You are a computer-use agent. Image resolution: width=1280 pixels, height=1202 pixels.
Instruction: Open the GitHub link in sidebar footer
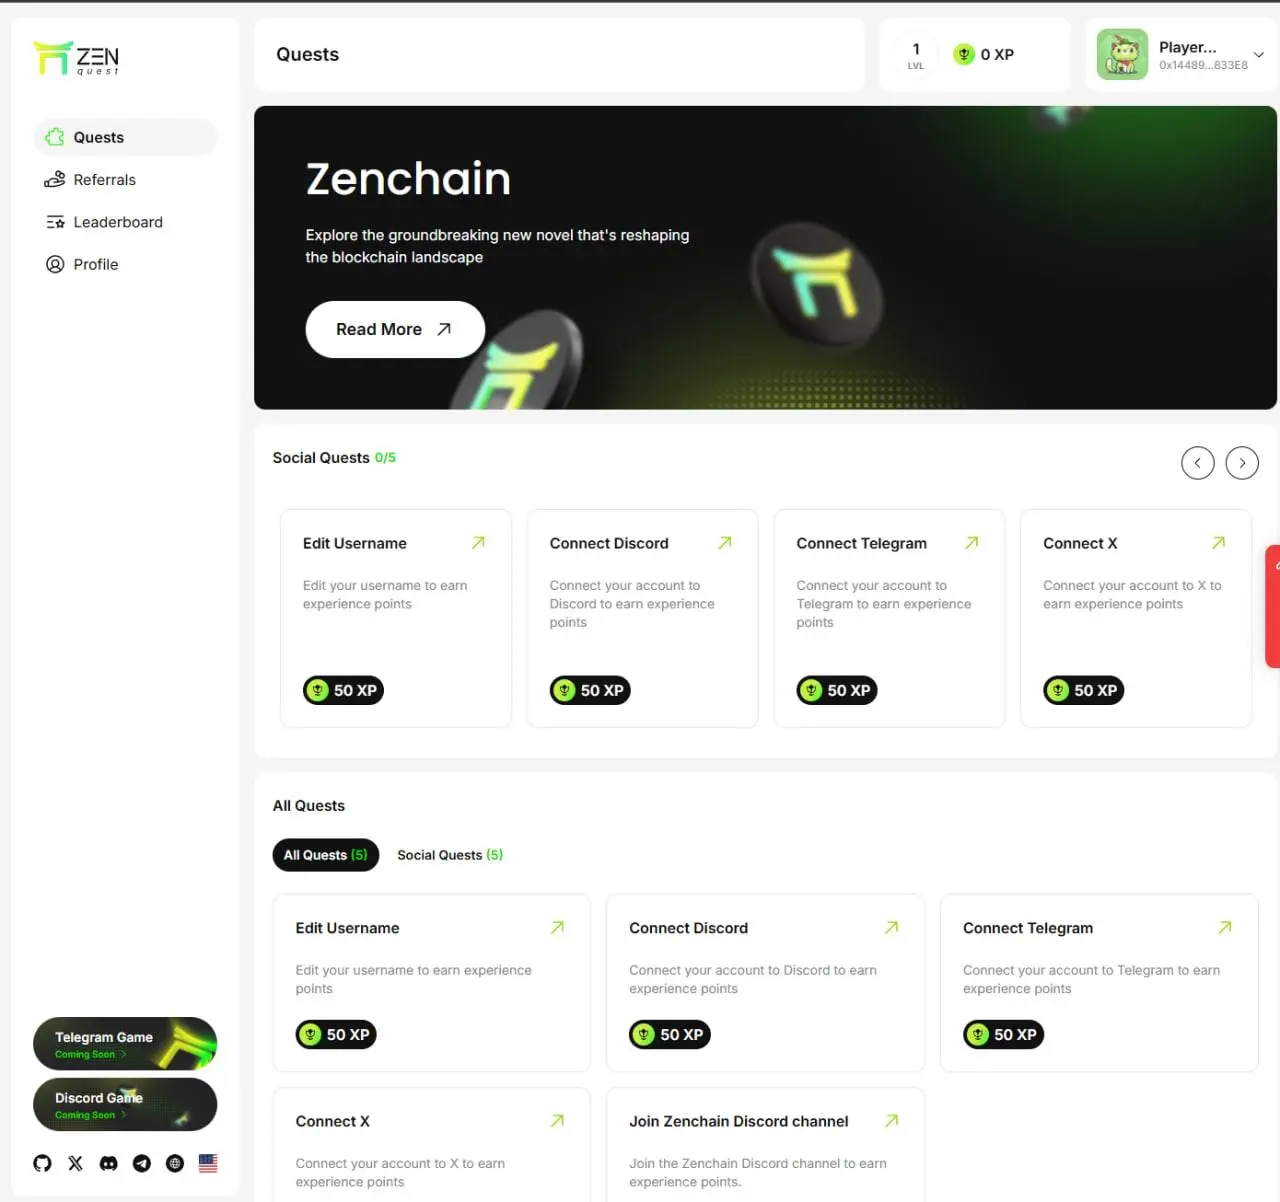pyautogui.click(x=42, y=1163)
